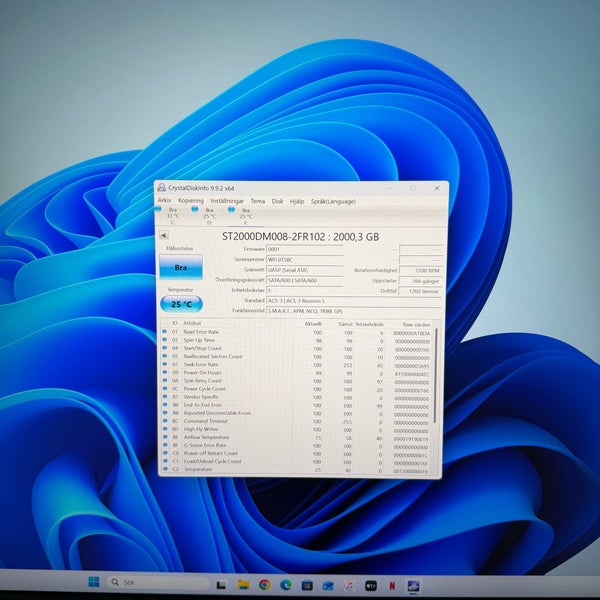This screenshot has width=600, height=600.
Task: Open File Explorer from the taskbar
Action: point(243,584)
